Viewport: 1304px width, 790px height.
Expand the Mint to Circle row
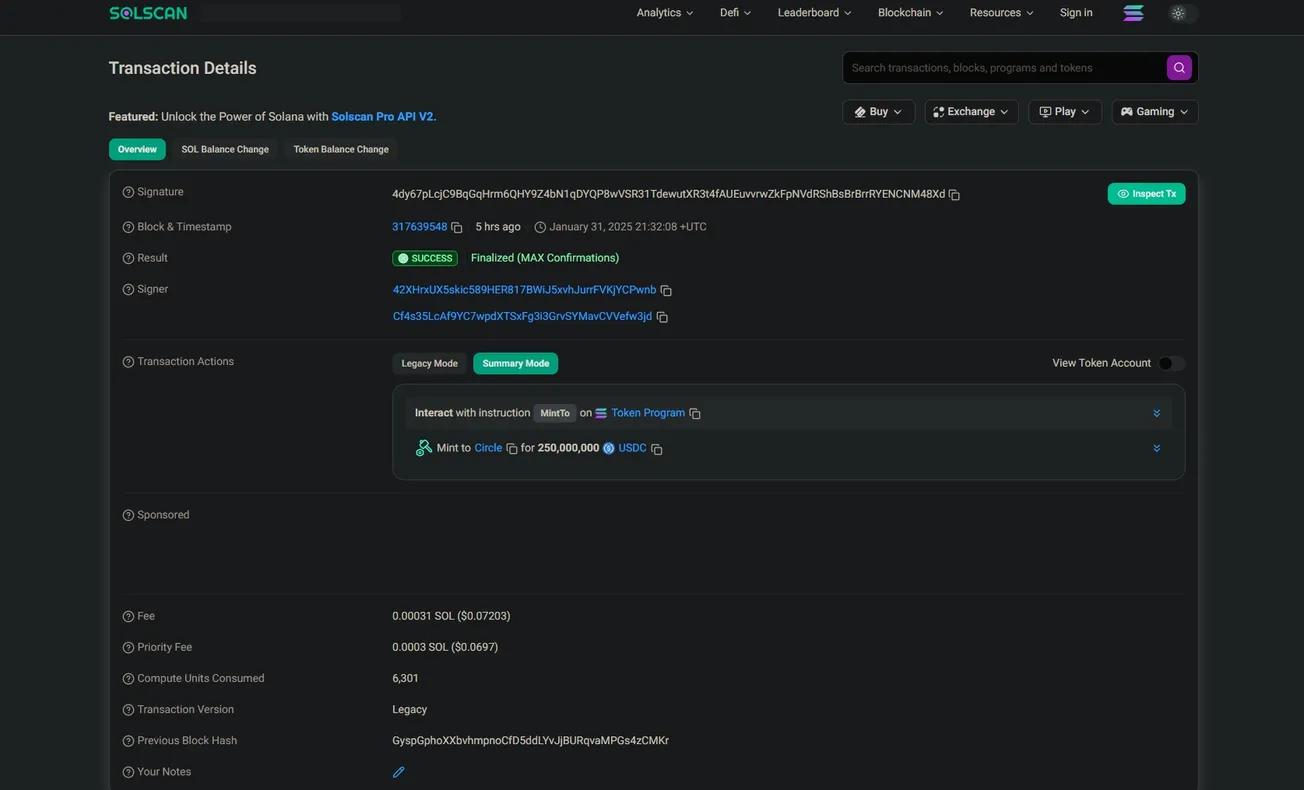click(x=1156, y=448)
